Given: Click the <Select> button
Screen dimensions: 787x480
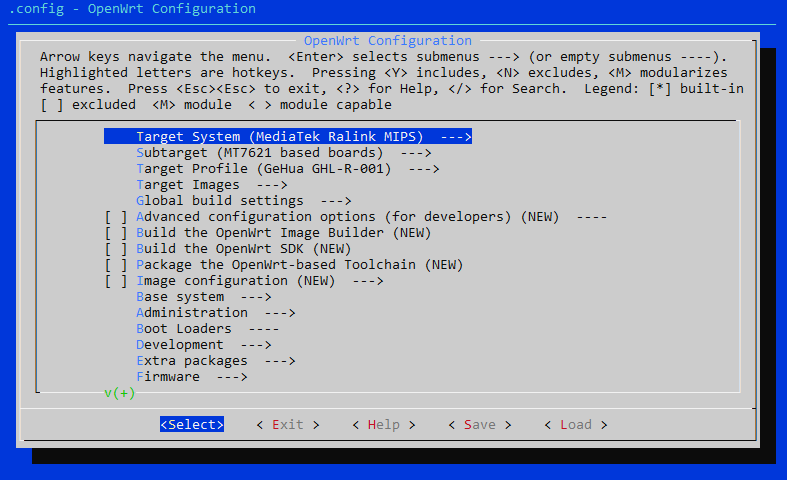Looking at the screenshot, I should point(192,425).
